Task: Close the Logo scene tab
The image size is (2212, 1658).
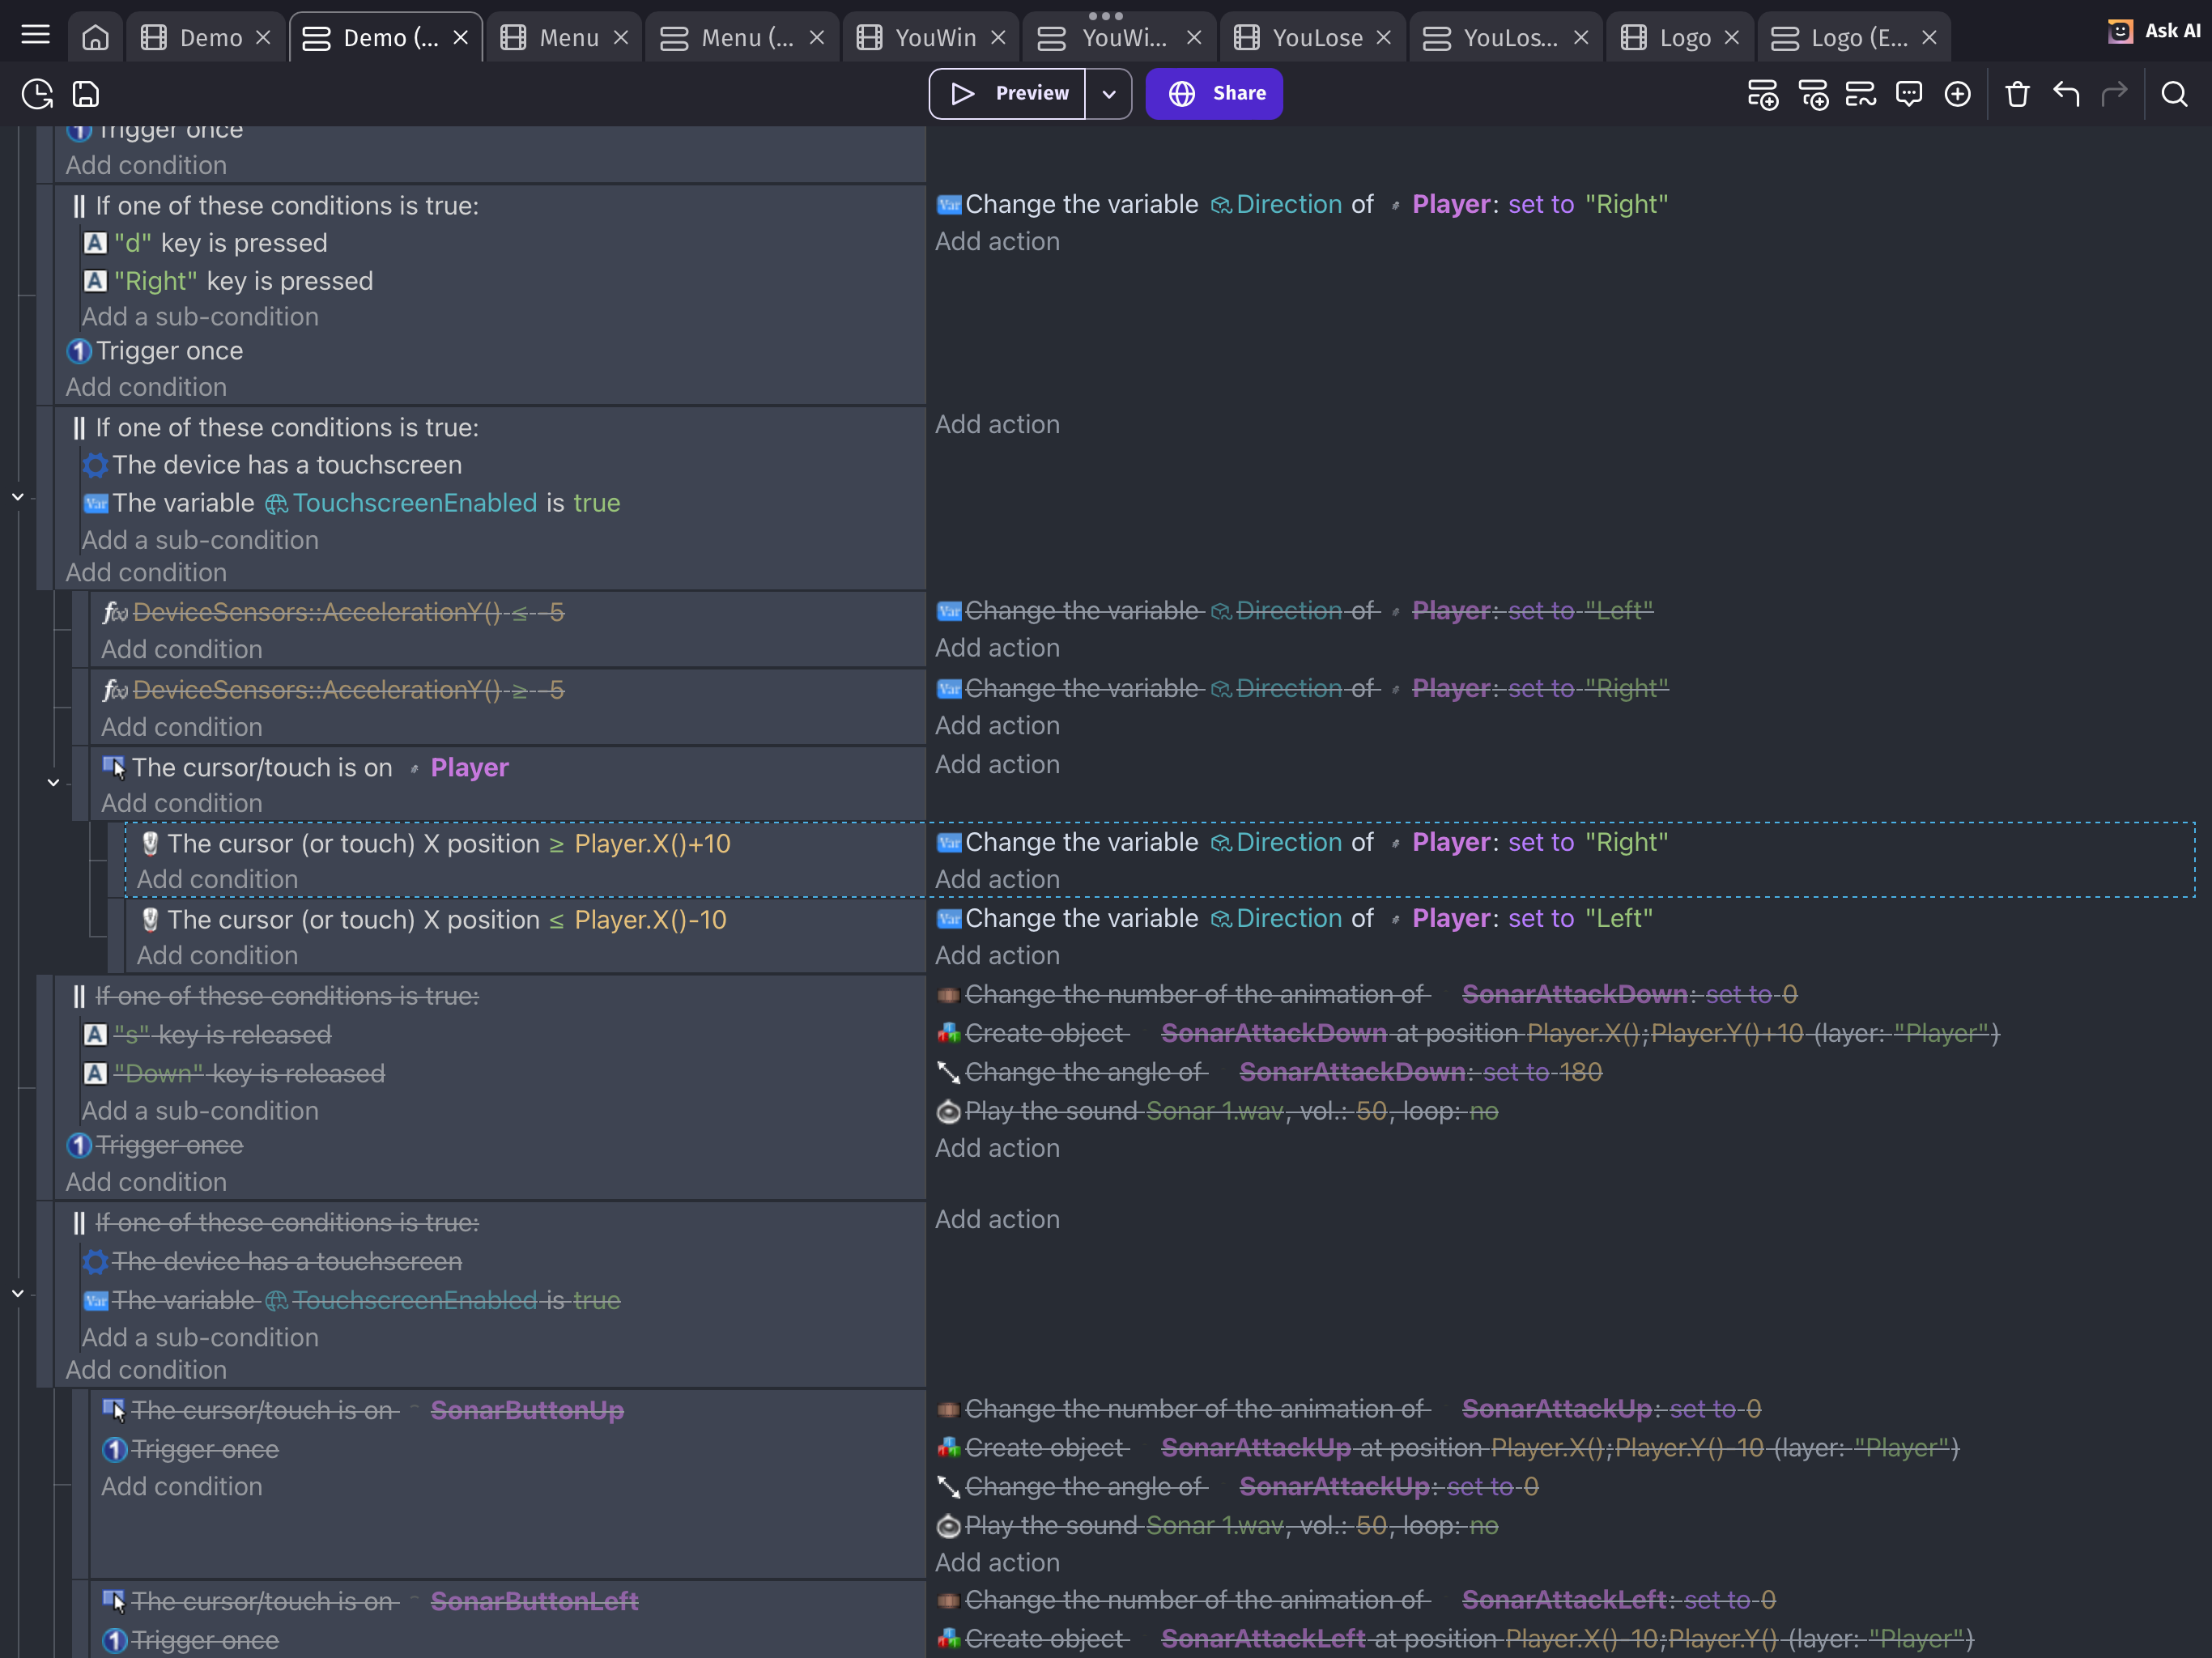Action: tap(1732, 38)
